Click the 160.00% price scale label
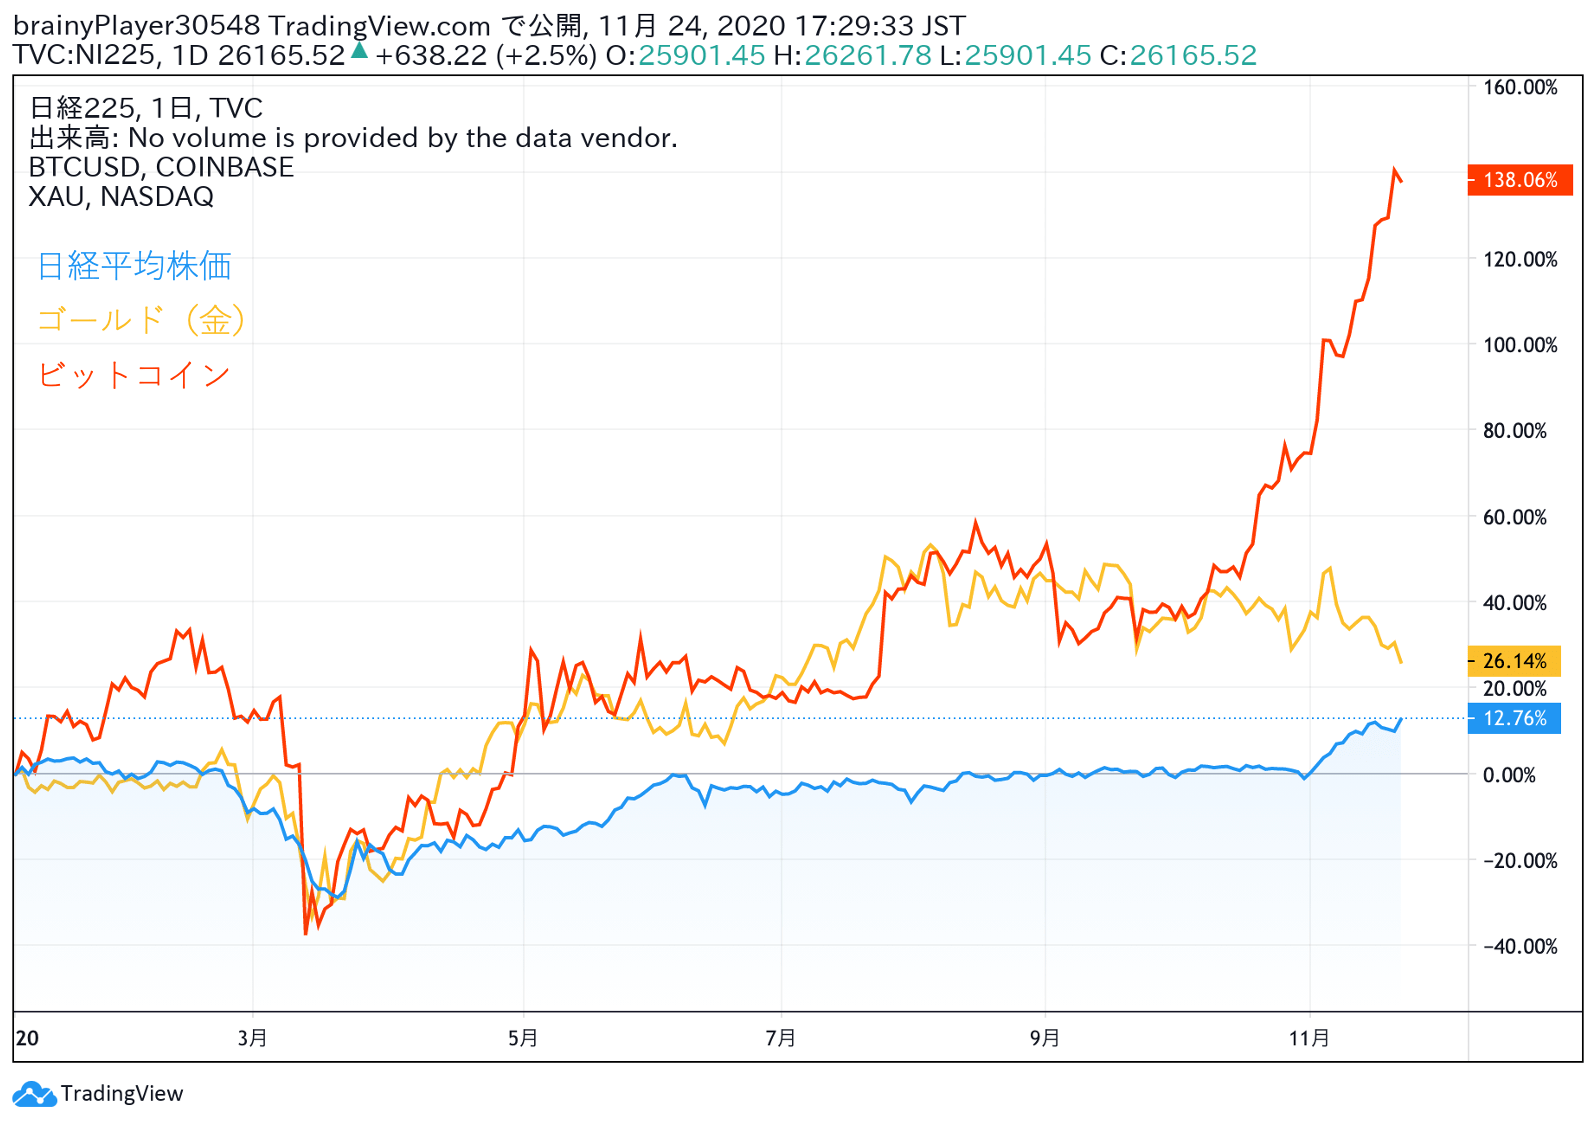This screenshot has height=1125, width=1595. [x=1520, y=87]
